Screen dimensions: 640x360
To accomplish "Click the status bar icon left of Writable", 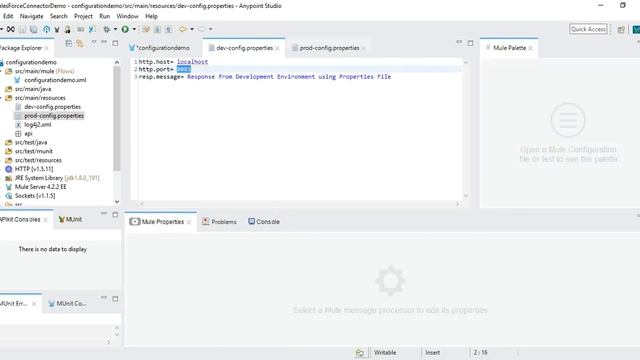I will [360, 353].
